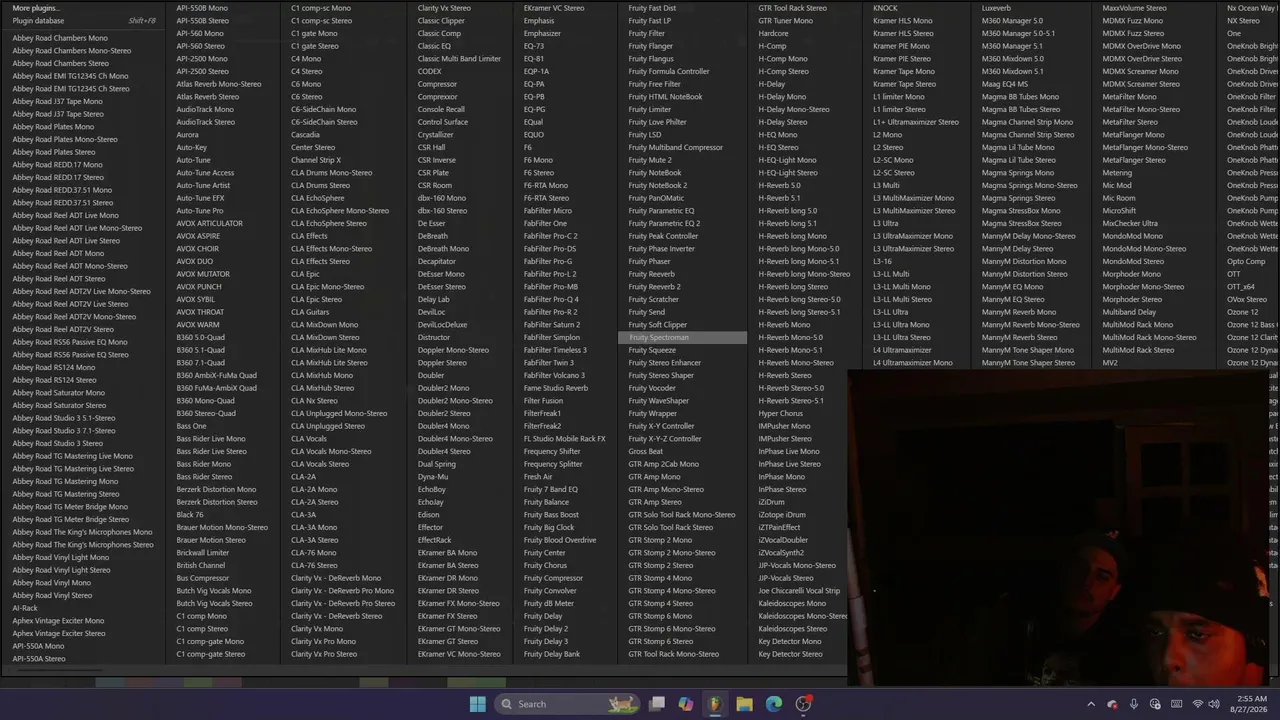This screenshot has height=720, width=1280.
Task: Select Fruity Soft Clipper
Action: (658, 324)
